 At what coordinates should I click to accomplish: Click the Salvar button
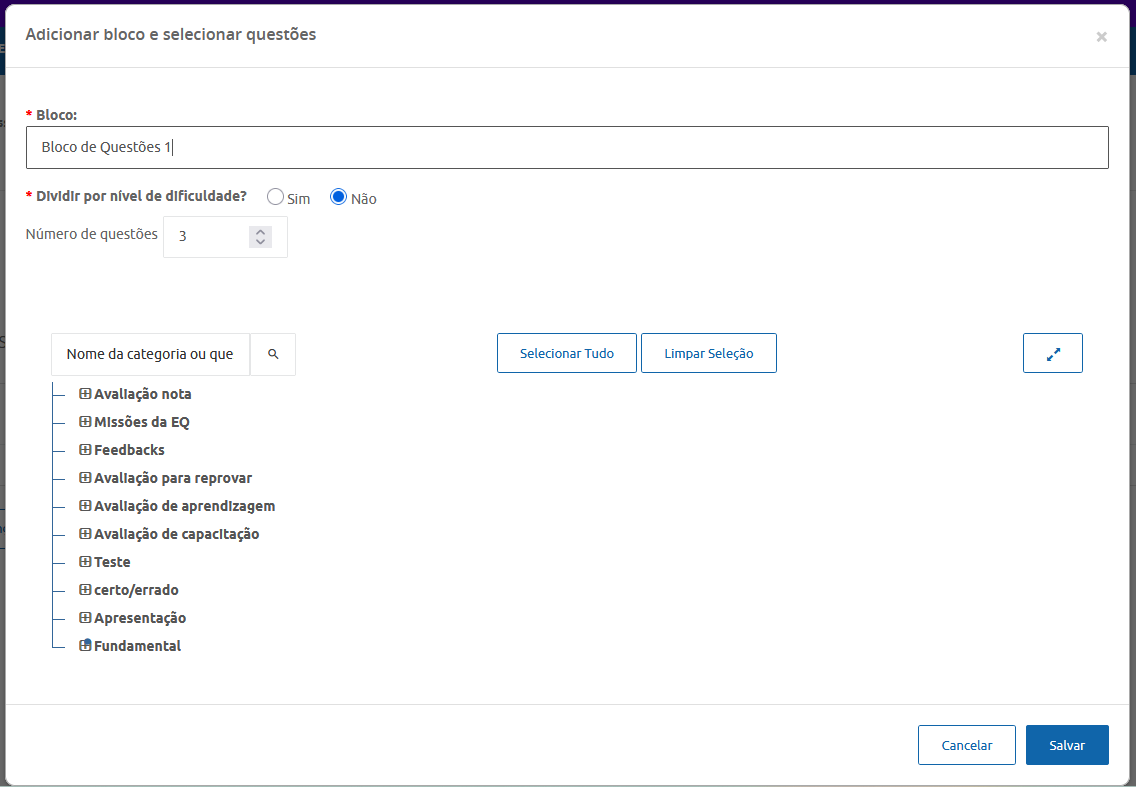tap(1066, 745)
